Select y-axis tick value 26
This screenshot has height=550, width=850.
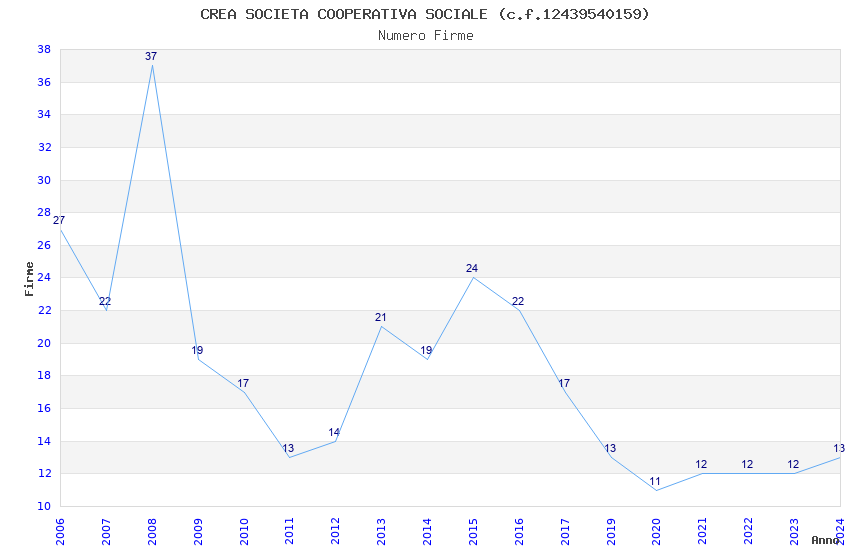pyautogui.click(x=44, y=245)
